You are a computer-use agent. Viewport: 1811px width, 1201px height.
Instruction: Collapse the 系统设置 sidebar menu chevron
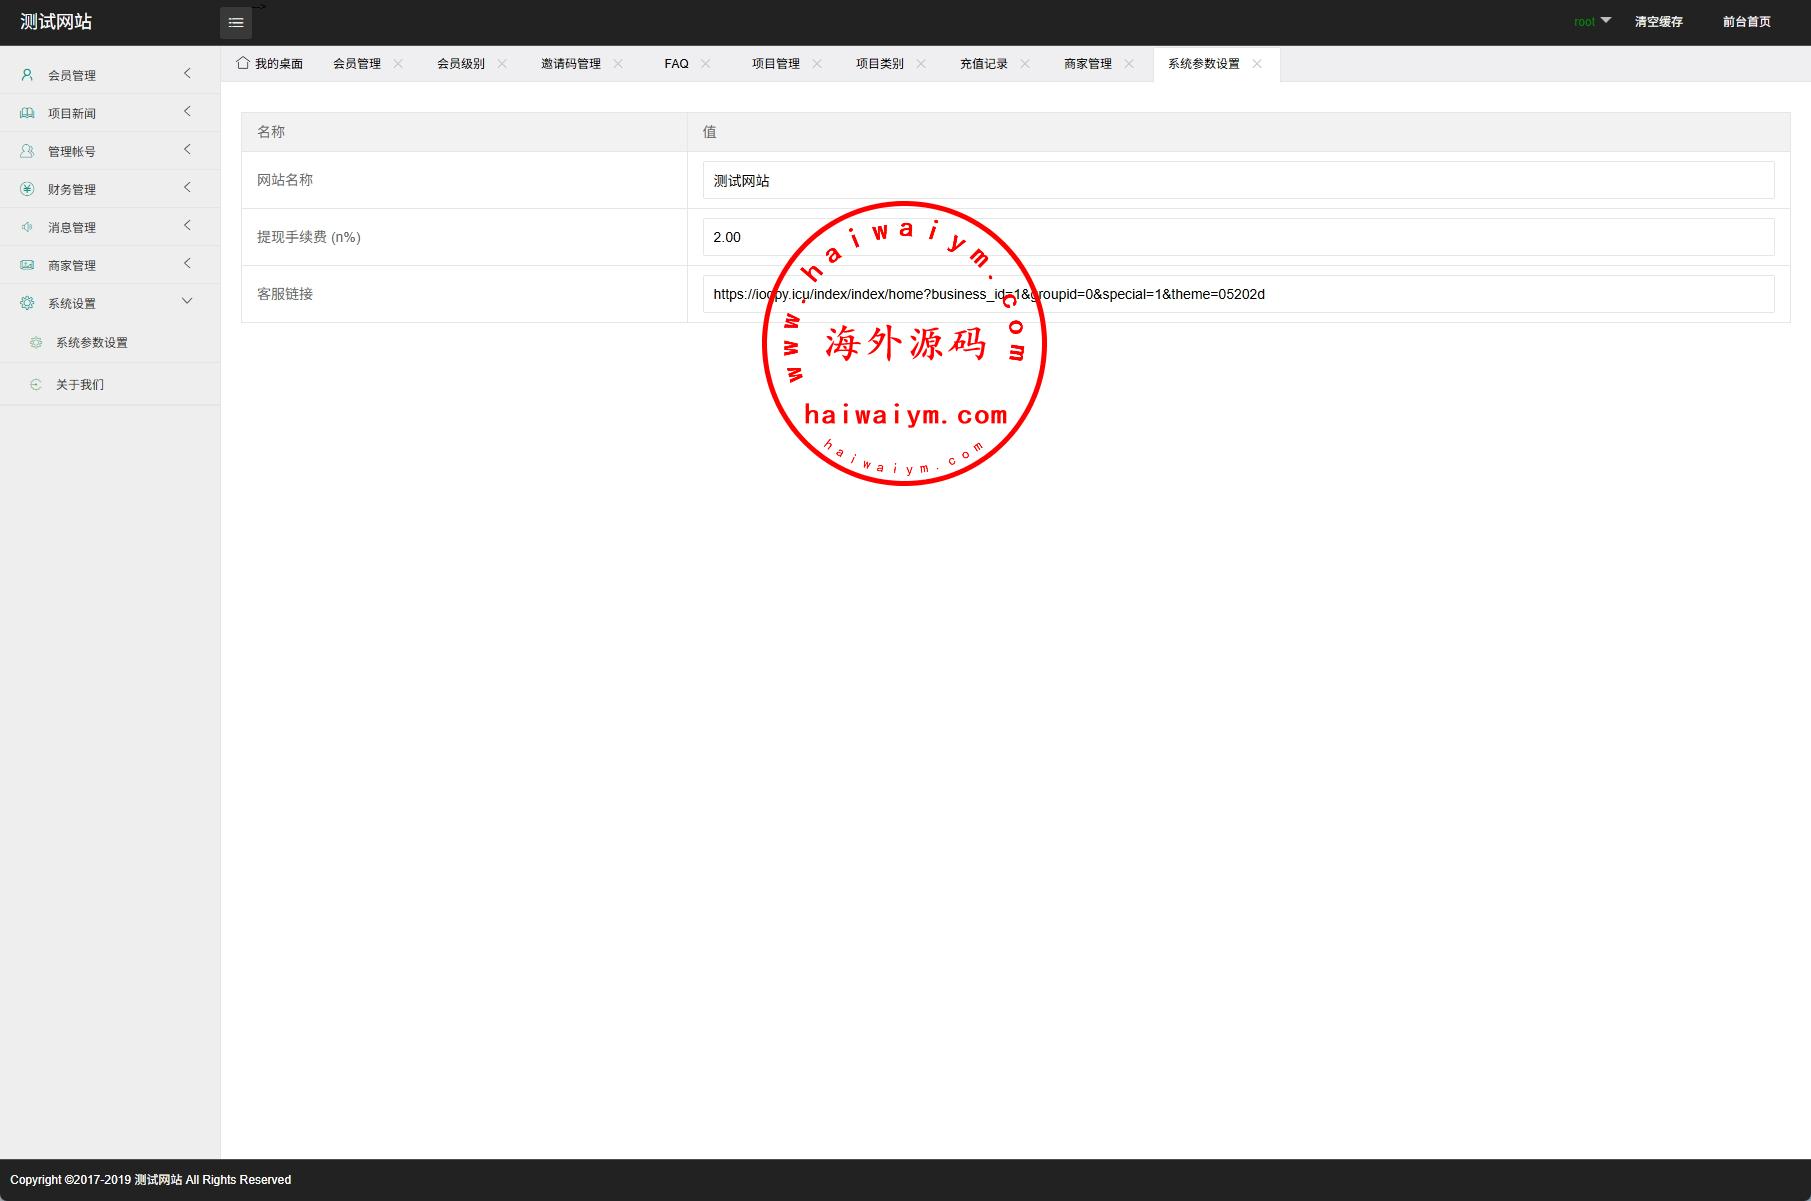[x=187, y=302]
